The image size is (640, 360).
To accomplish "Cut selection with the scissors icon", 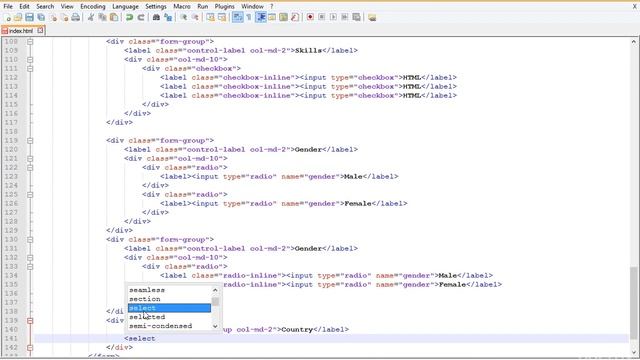I will tap(91, 18).
